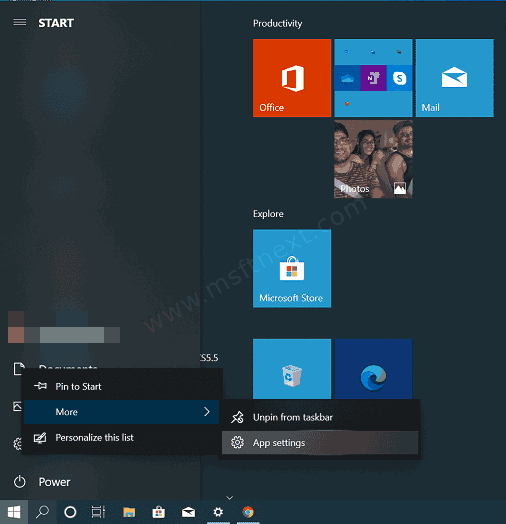This screenshot has width=506, height=524.
Task: Click the Explore group header
Action: 268,214
